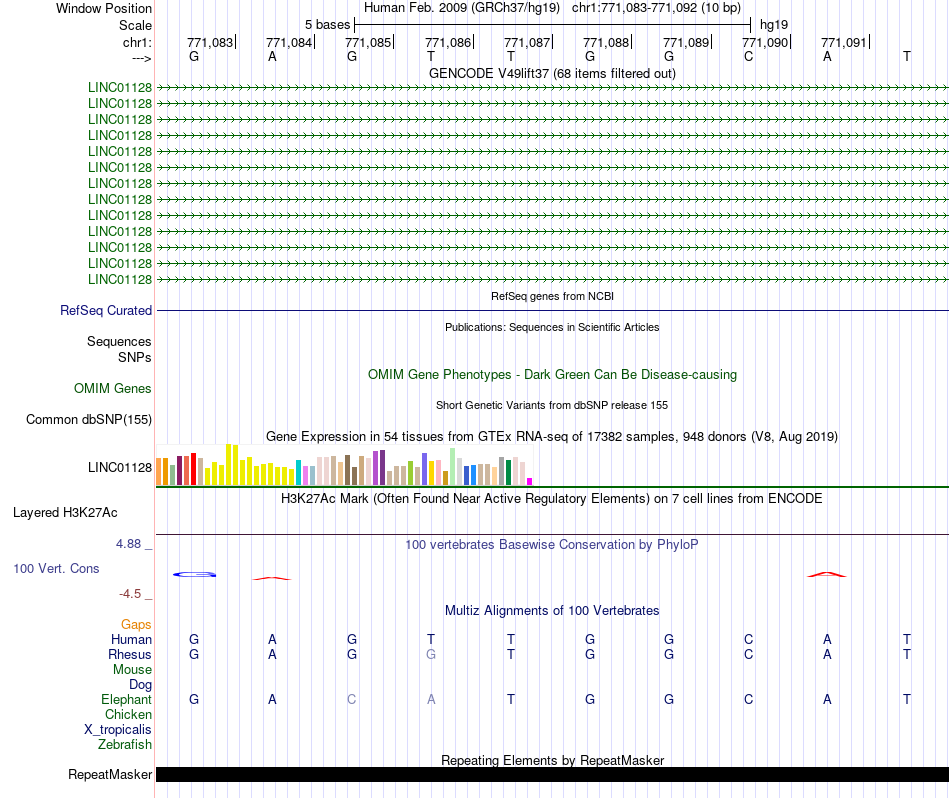This screenshot has width=950, height=798.
Task: Click the black RepeatMasker repeat element bar
Action: tap(552, 775)
